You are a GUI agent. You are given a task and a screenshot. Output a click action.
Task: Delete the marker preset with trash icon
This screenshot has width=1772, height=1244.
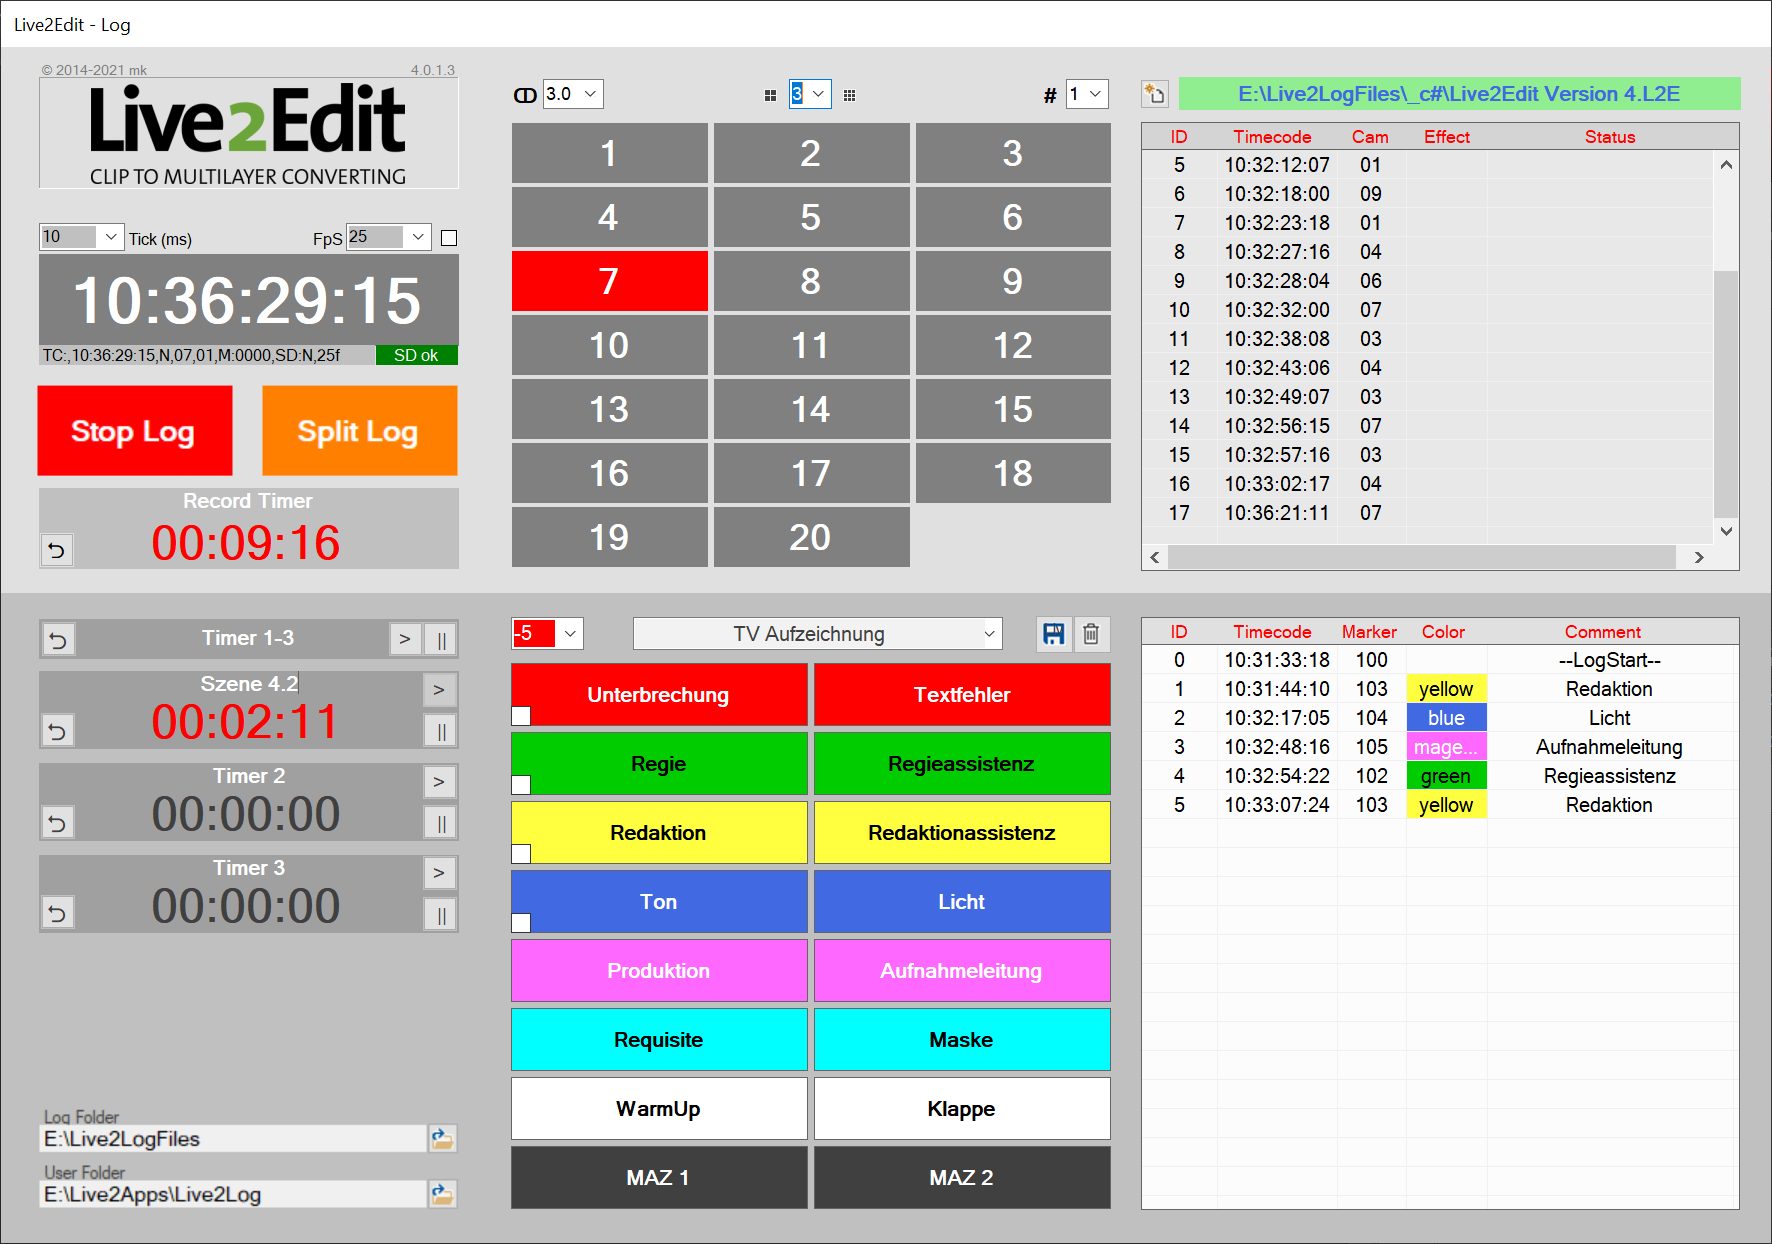1091,634
